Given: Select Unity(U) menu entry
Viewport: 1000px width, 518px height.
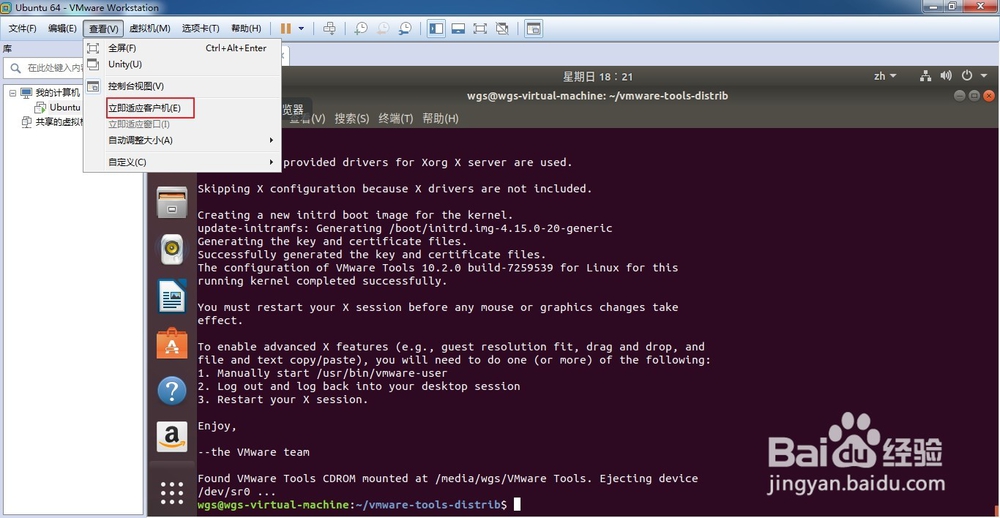Looking at the screenshot, I should coord(182,64).
